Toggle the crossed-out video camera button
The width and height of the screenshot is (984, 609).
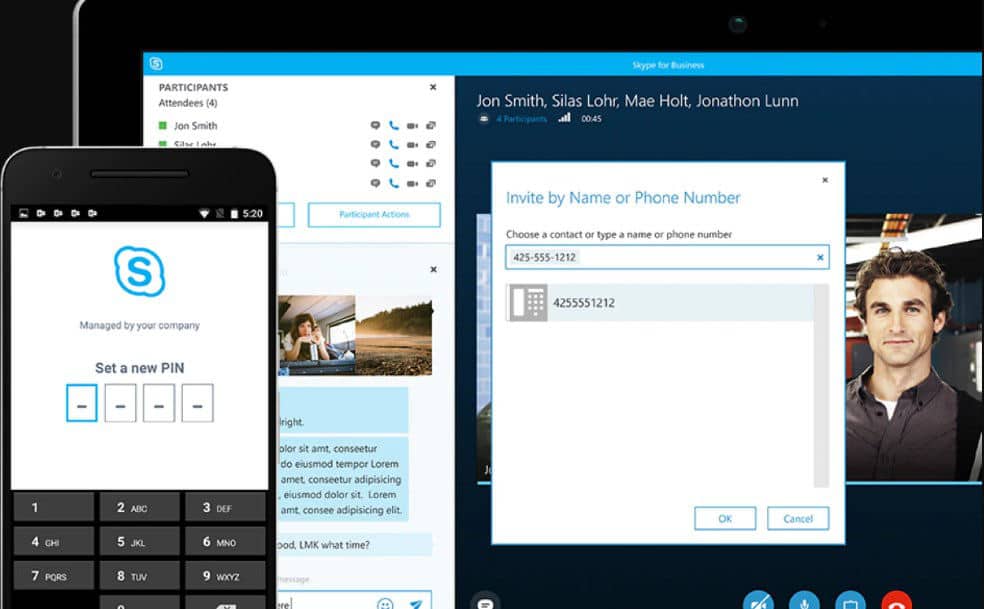pos(759,603)
